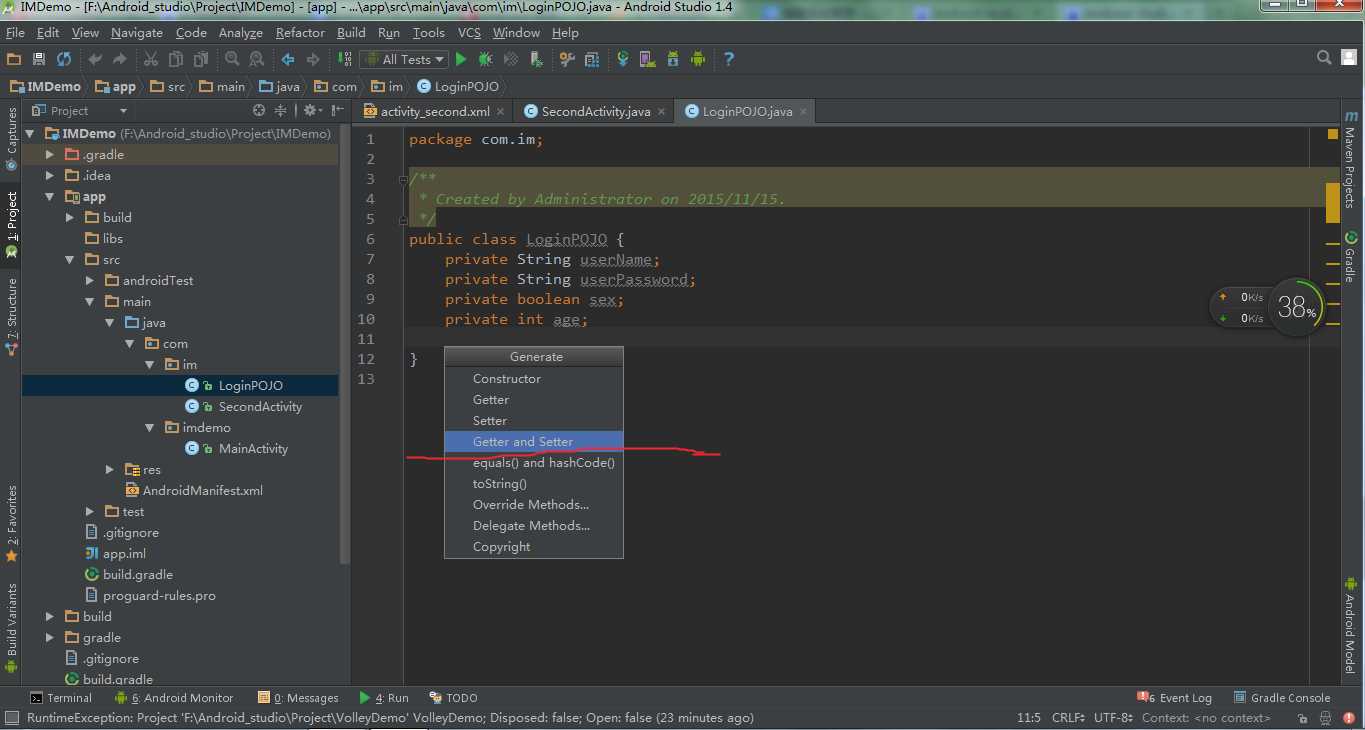Click the Save All floppy disk icon

(x=39, y=60)
